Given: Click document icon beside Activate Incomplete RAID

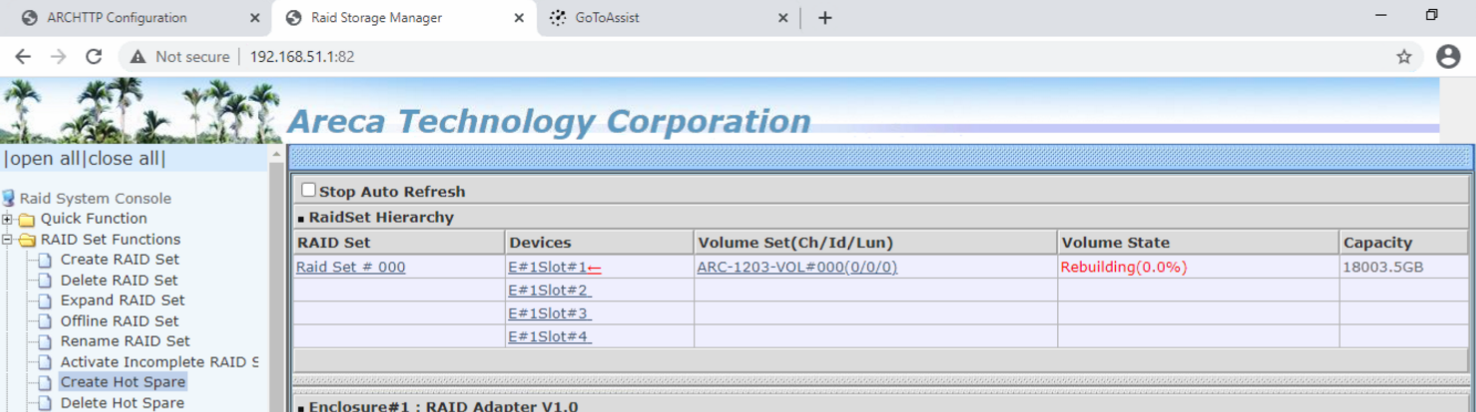Looking at the screenshot, I should click(x=44, y=363).
